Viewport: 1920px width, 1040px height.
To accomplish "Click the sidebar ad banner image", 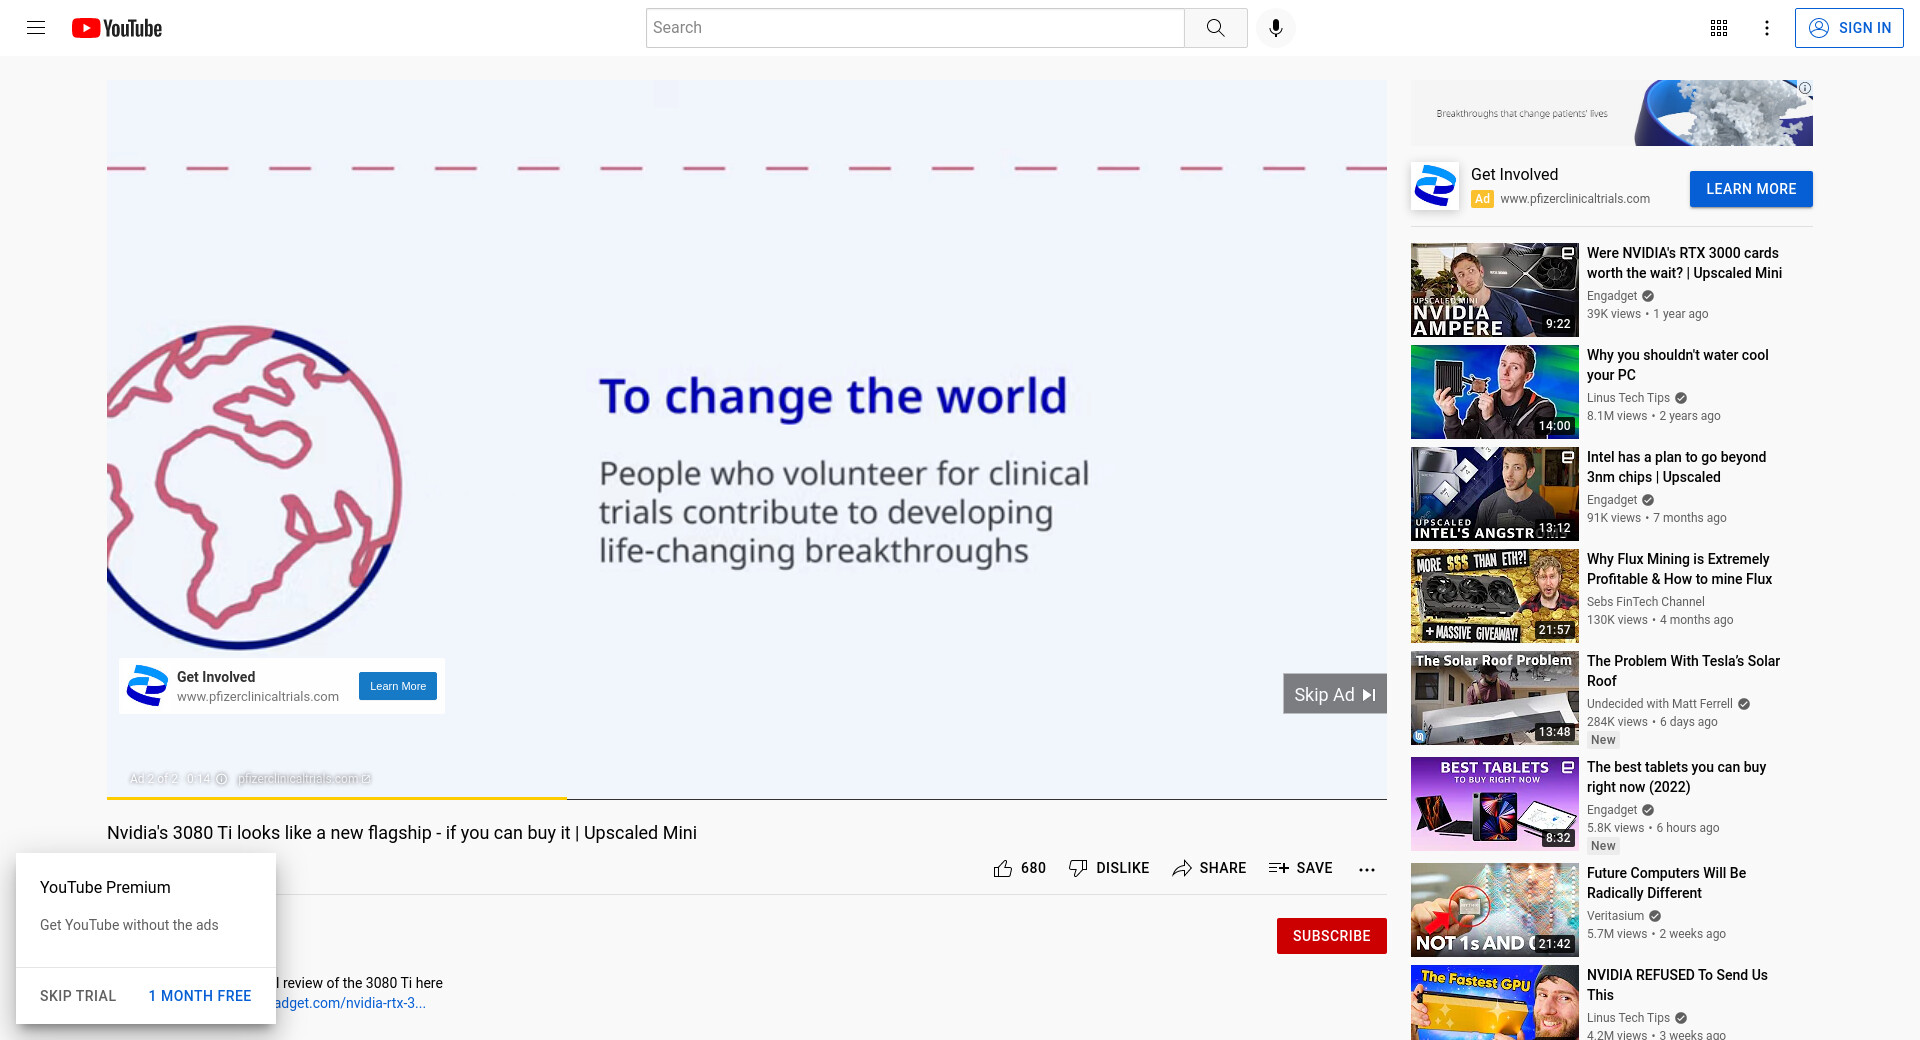I will point(1611,113).
